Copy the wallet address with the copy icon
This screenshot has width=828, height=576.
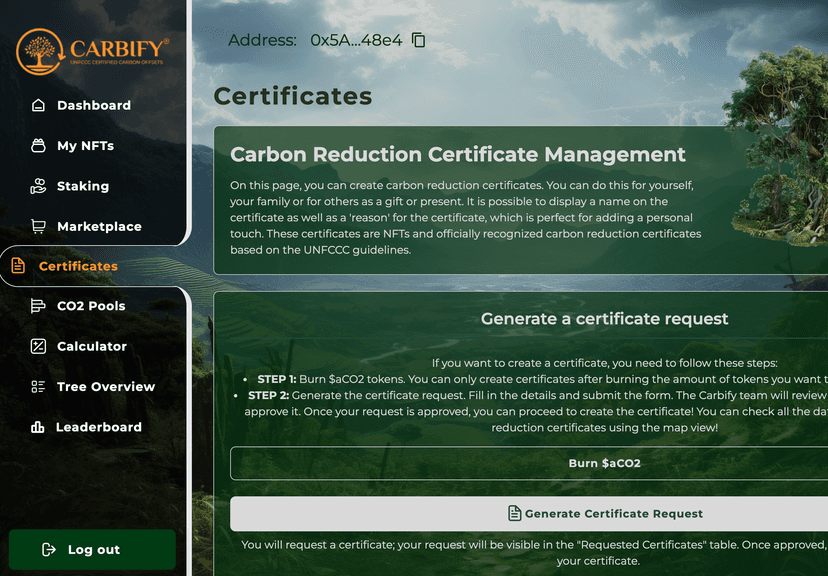417,39
